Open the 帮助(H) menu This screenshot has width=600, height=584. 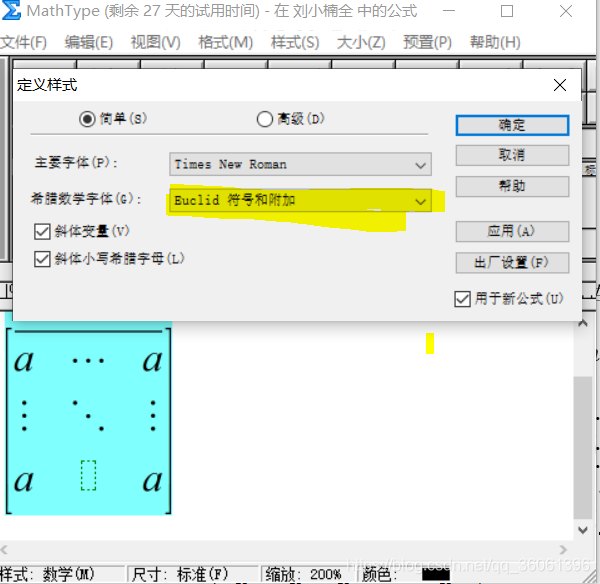click(x=495, y=42)
